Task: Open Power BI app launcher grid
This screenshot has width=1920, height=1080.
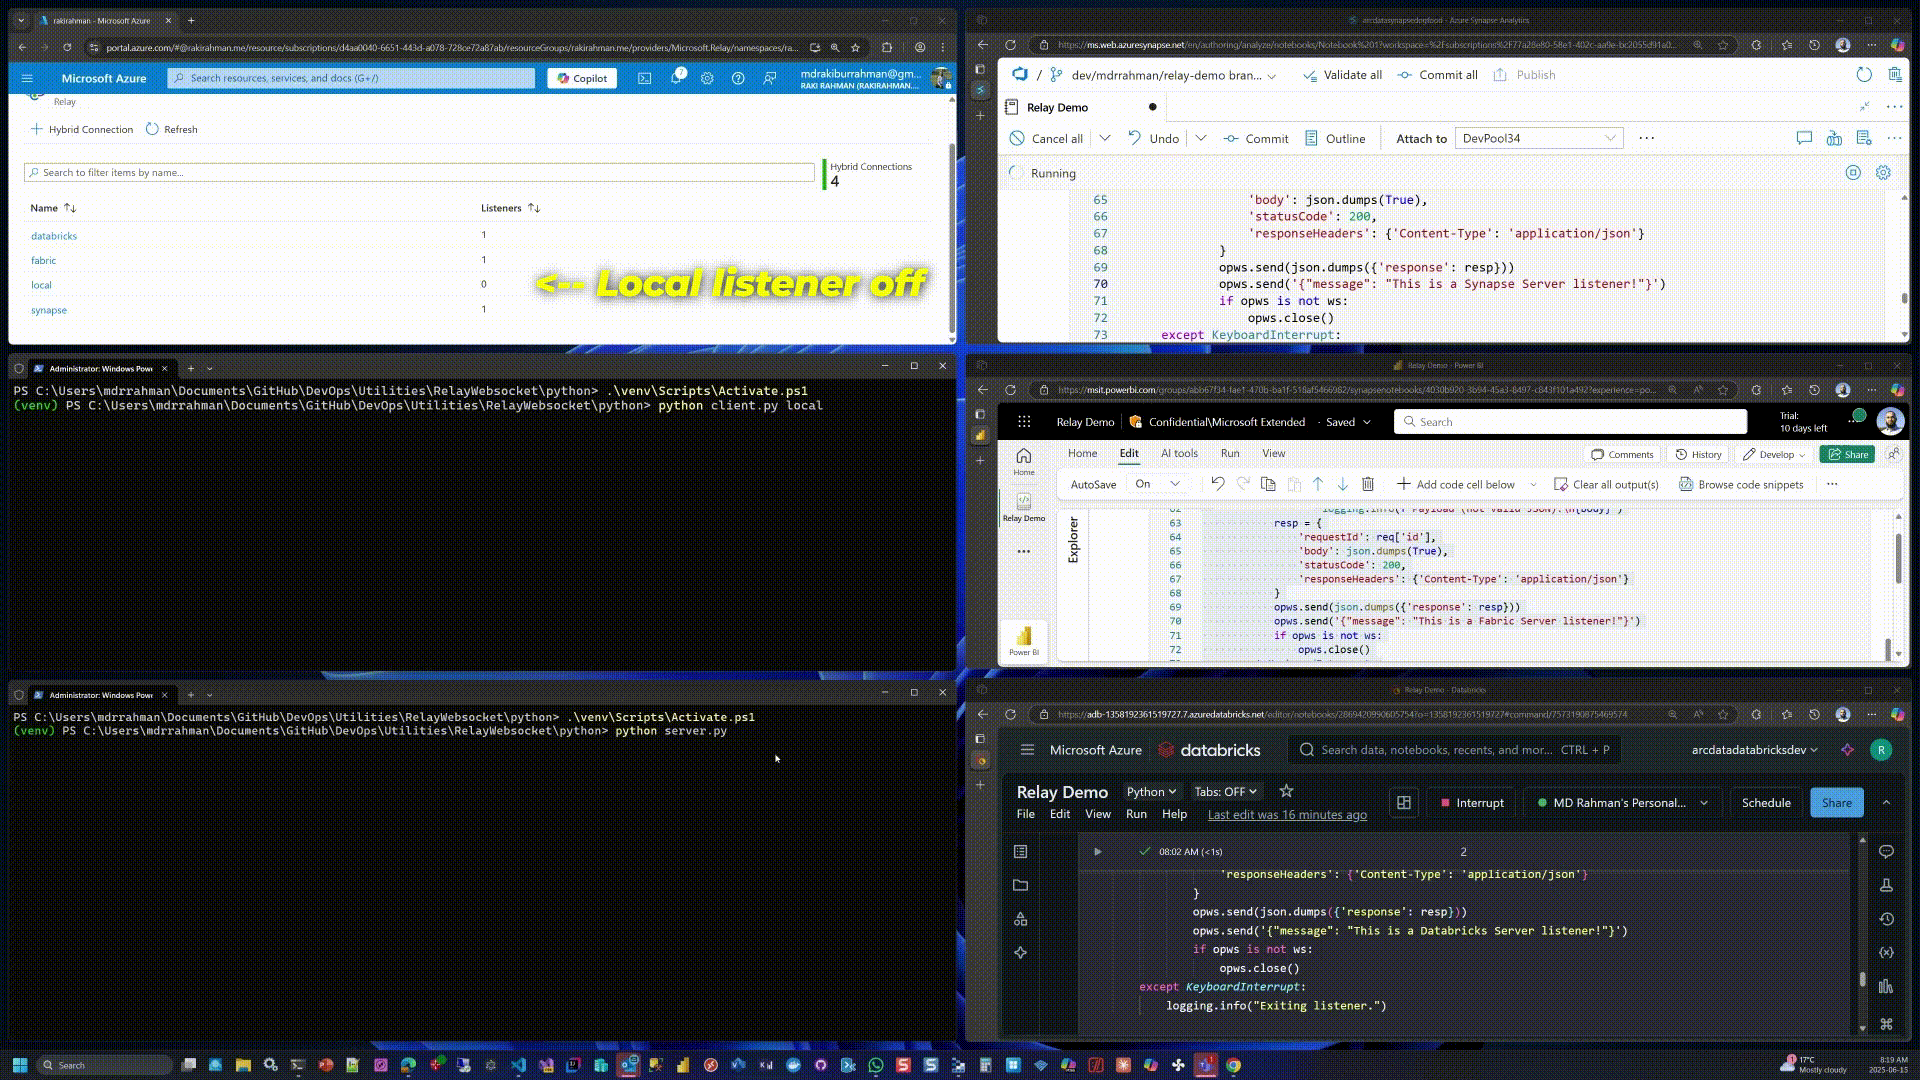Action: tap(1024, 422)
